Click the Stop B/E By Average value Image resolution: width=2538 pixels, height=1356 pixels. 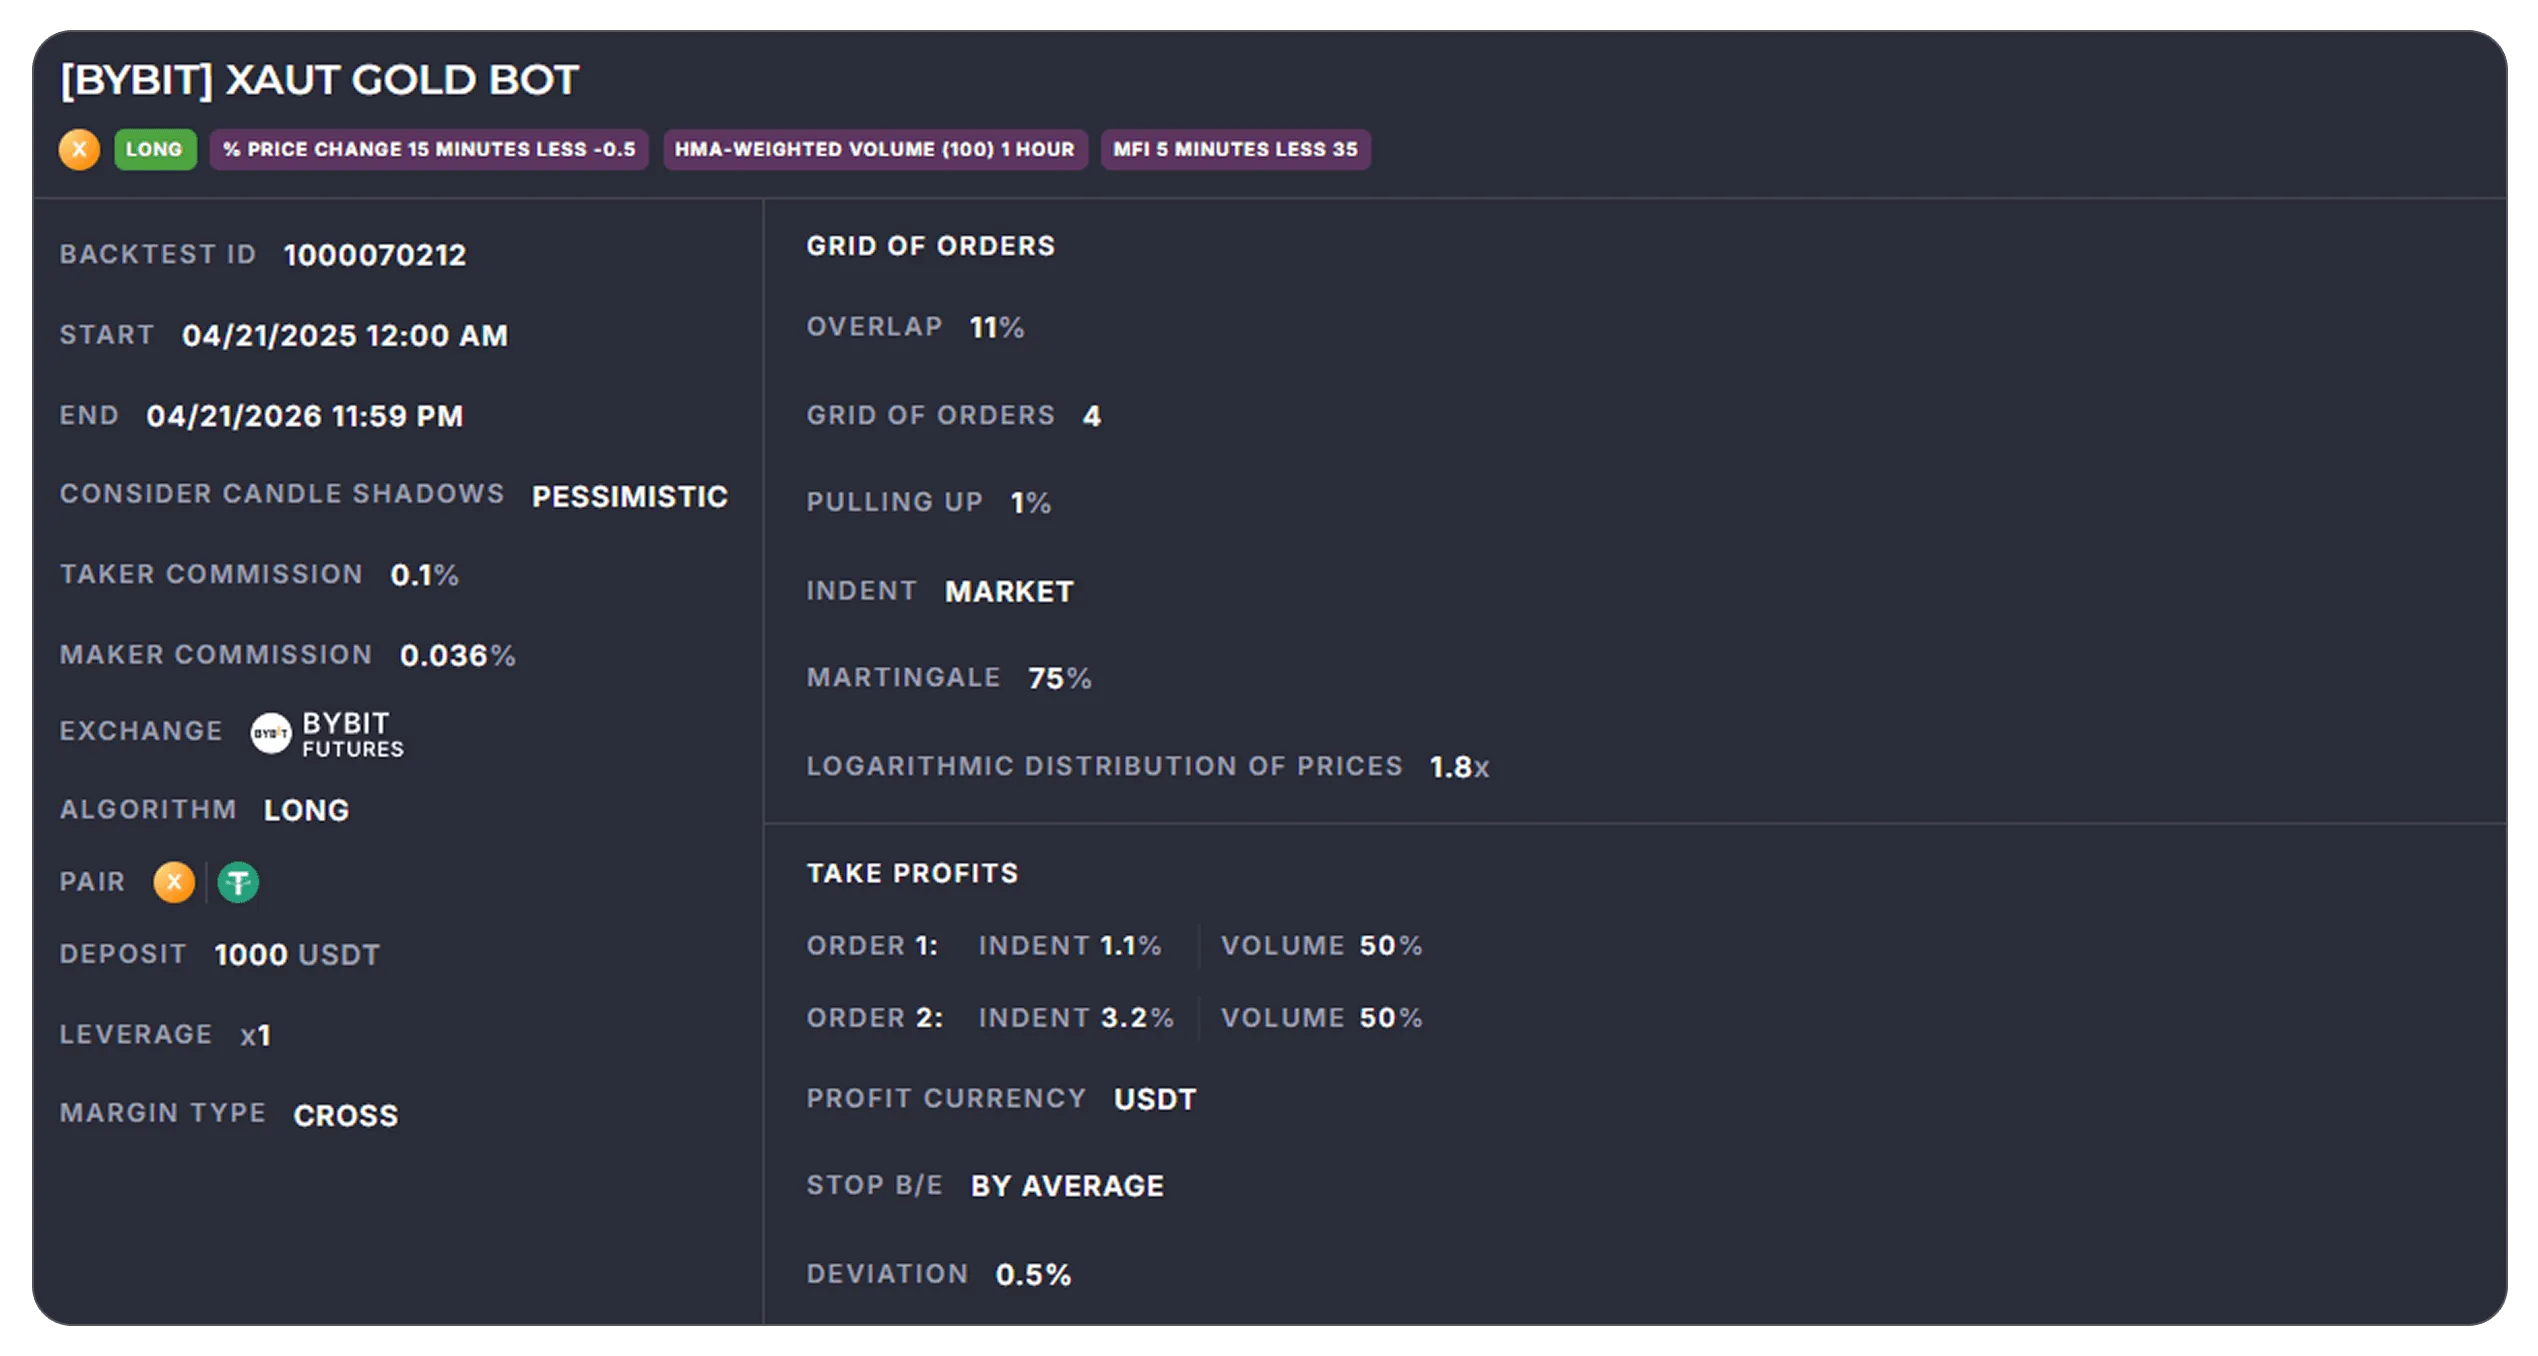coord(1067,1186)
